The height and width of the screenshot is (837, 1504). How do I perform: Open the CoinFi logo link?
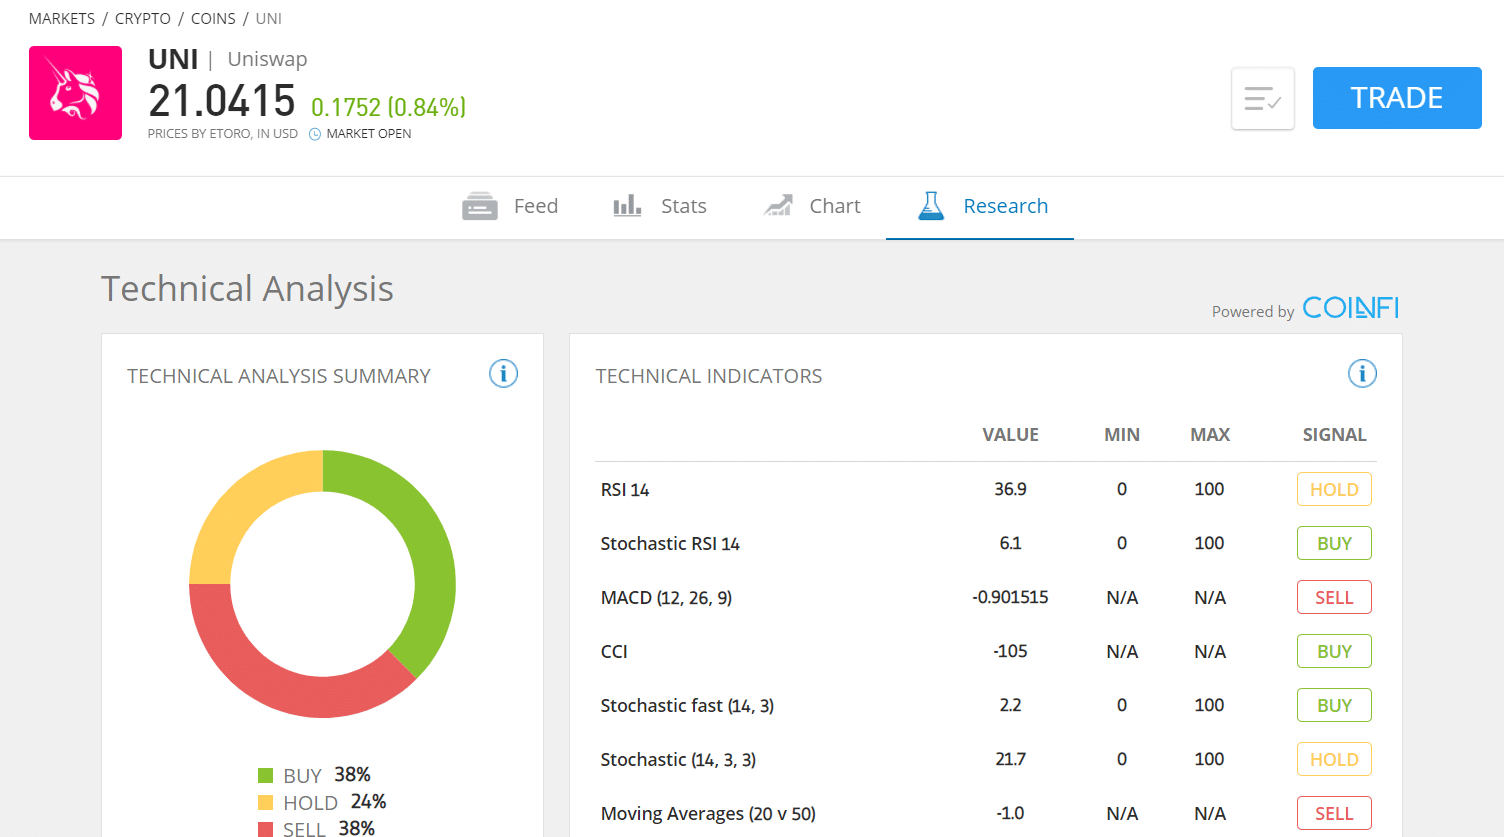(1350, 308)
